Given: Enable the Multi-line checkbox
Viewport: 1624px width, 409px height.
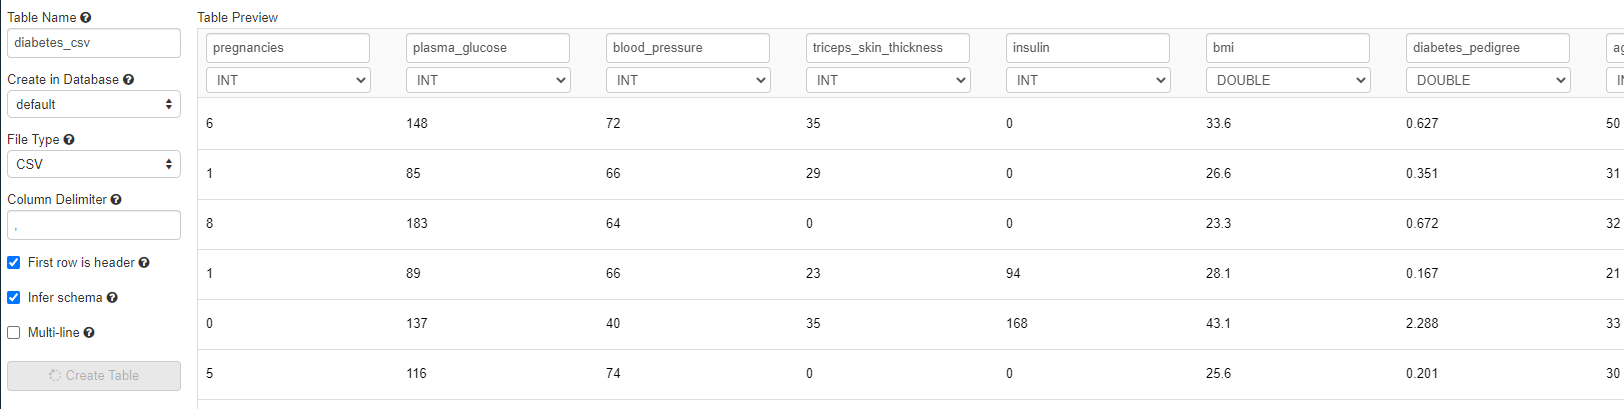Looking at the screenshot, I should [x=14, y=333].
